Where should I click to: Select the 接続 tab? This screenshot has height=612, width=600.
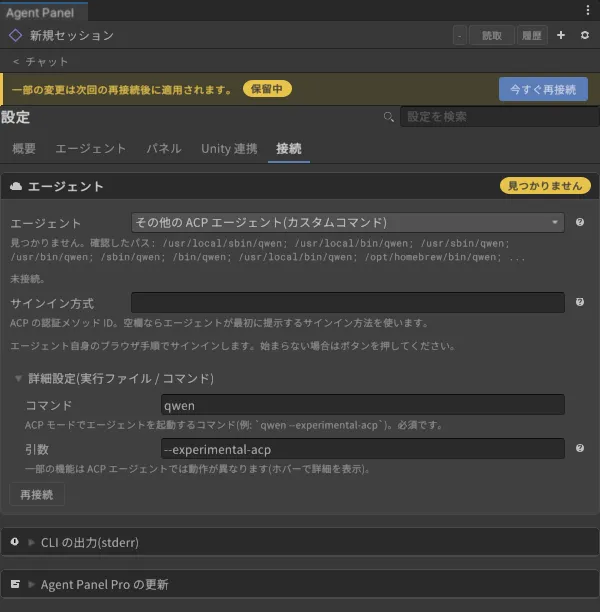tap(289, 149)
